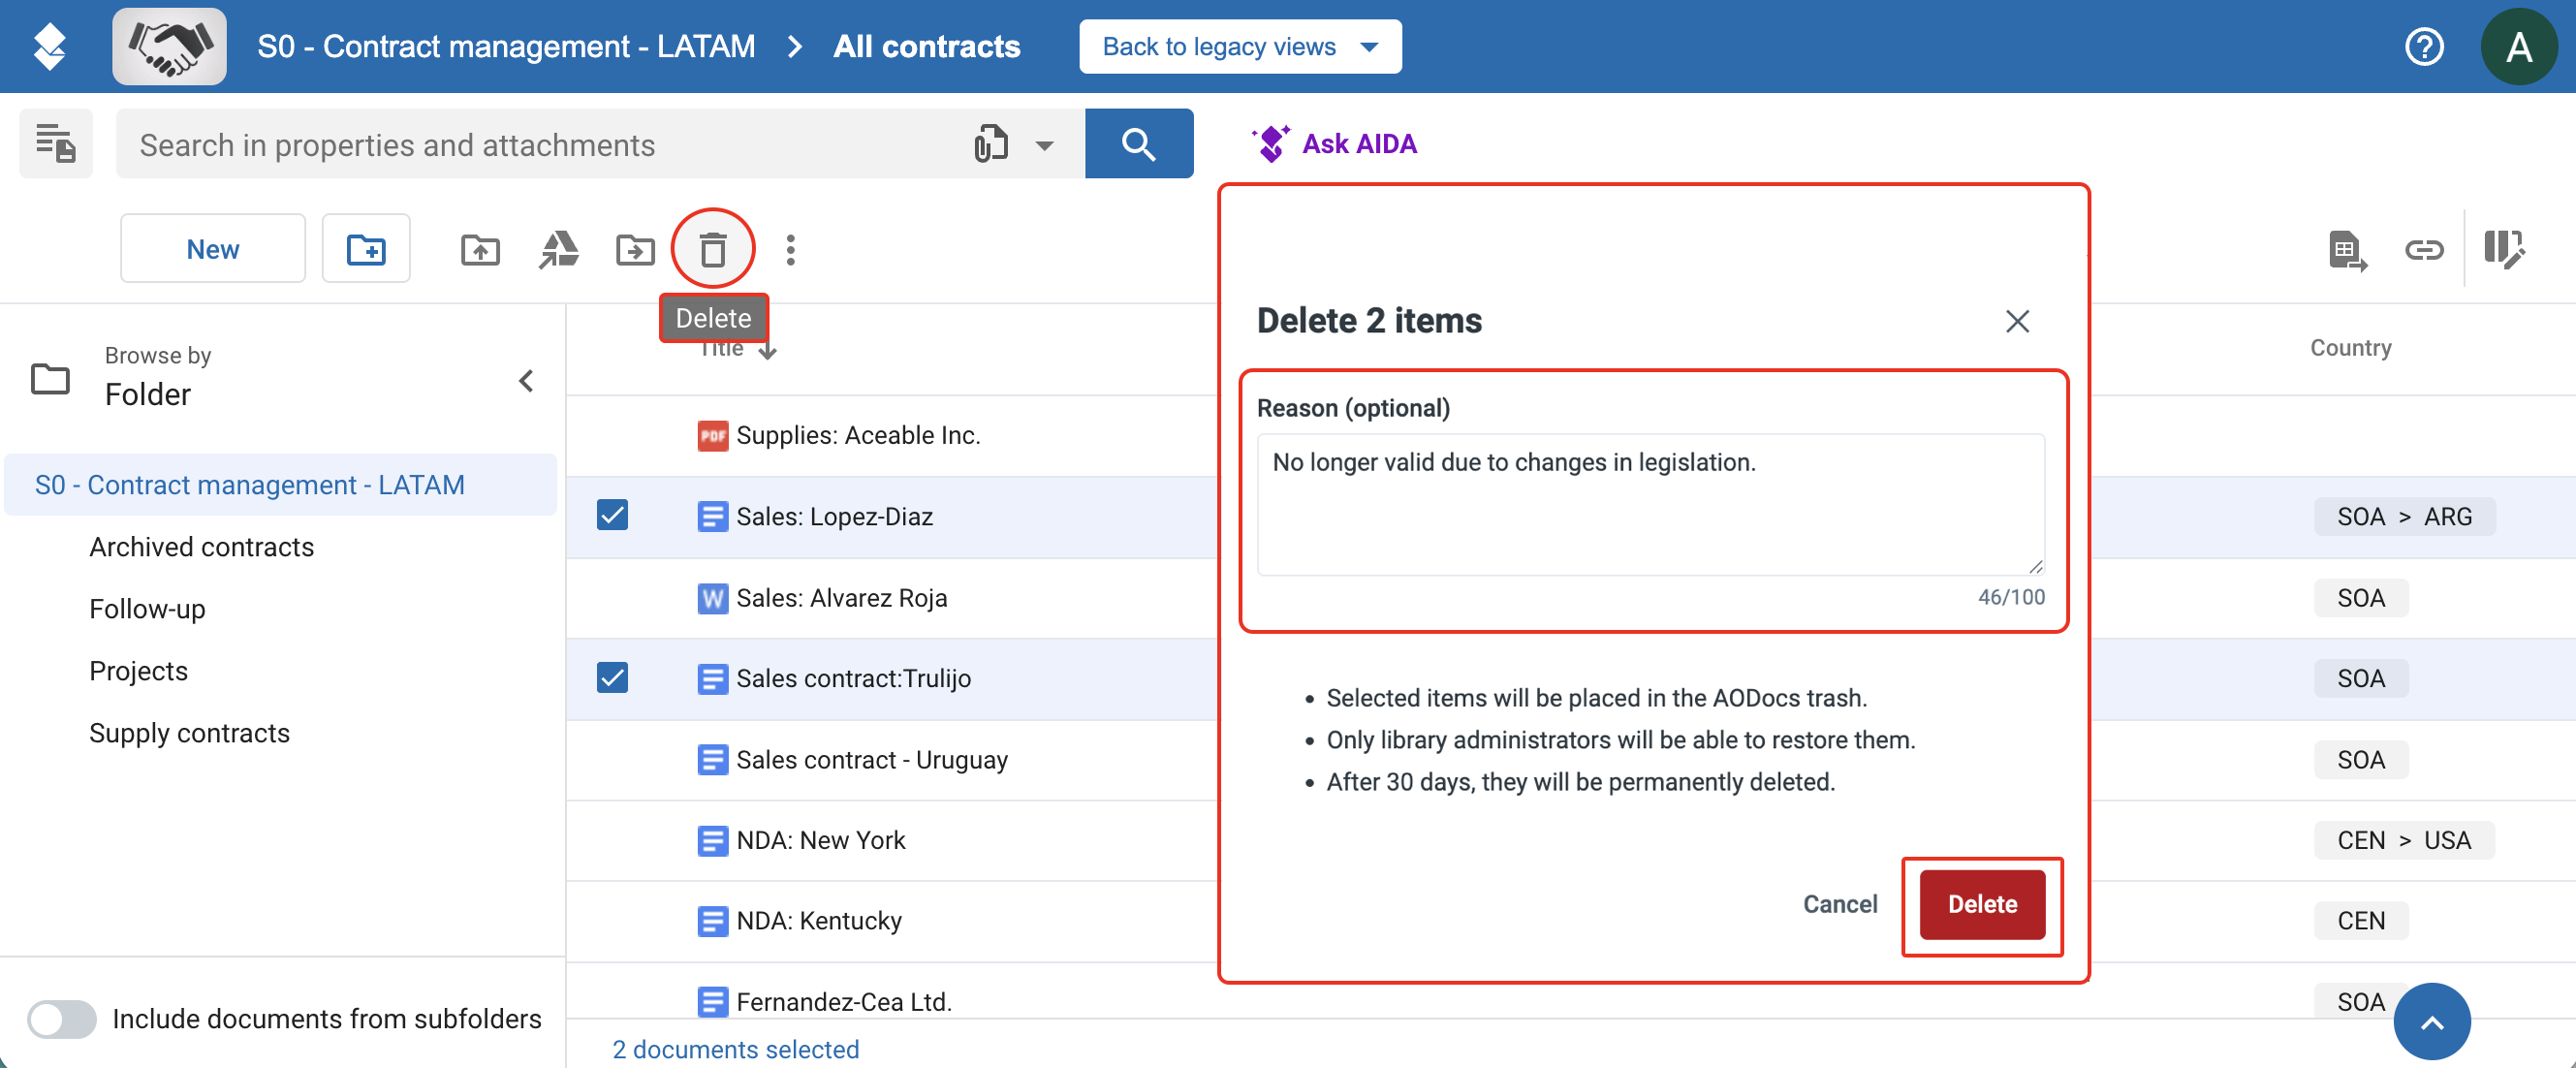The width and height of the screenshot is (2576, 1068).
Task: Collapse the Browse by Folder panel
Action: point(526,380)
